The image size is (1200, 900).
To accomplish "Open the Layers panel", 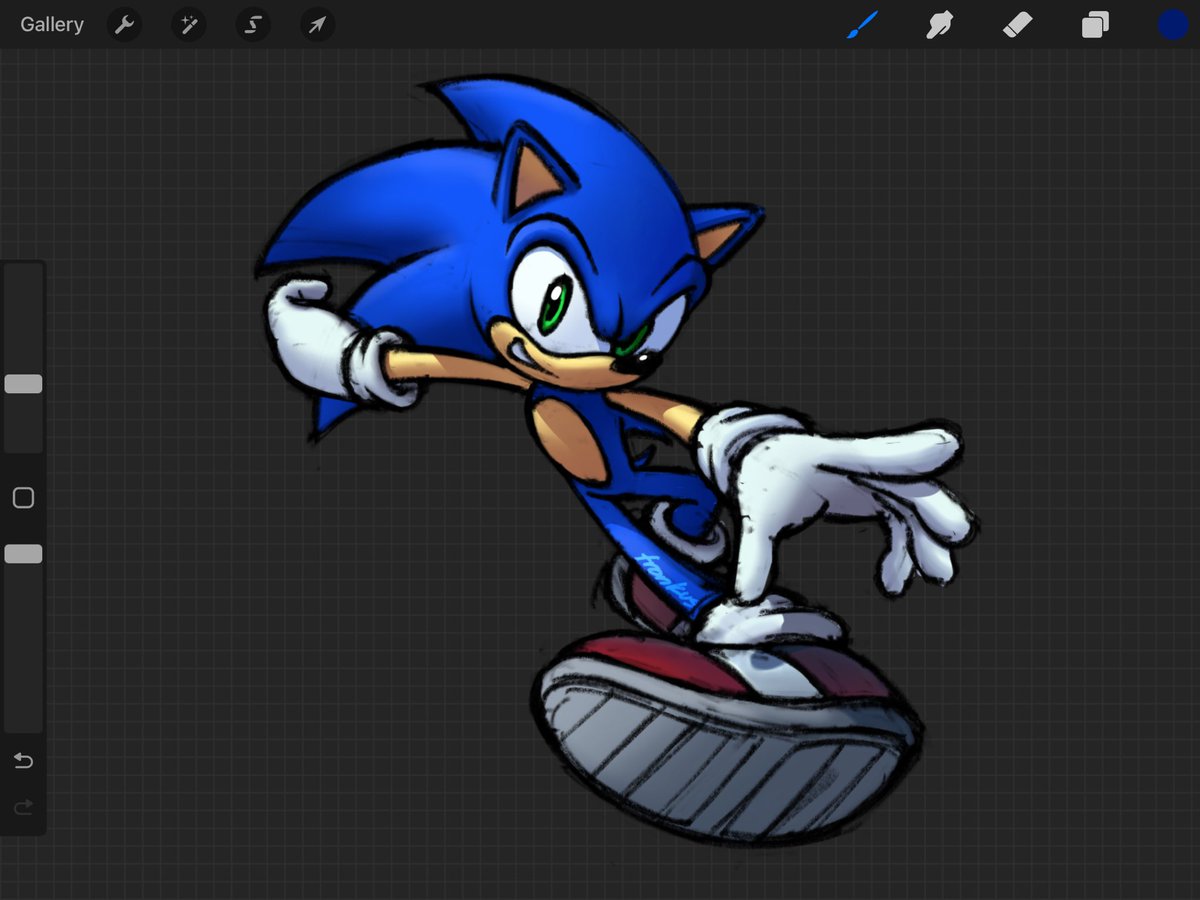I will point(1095,25).
